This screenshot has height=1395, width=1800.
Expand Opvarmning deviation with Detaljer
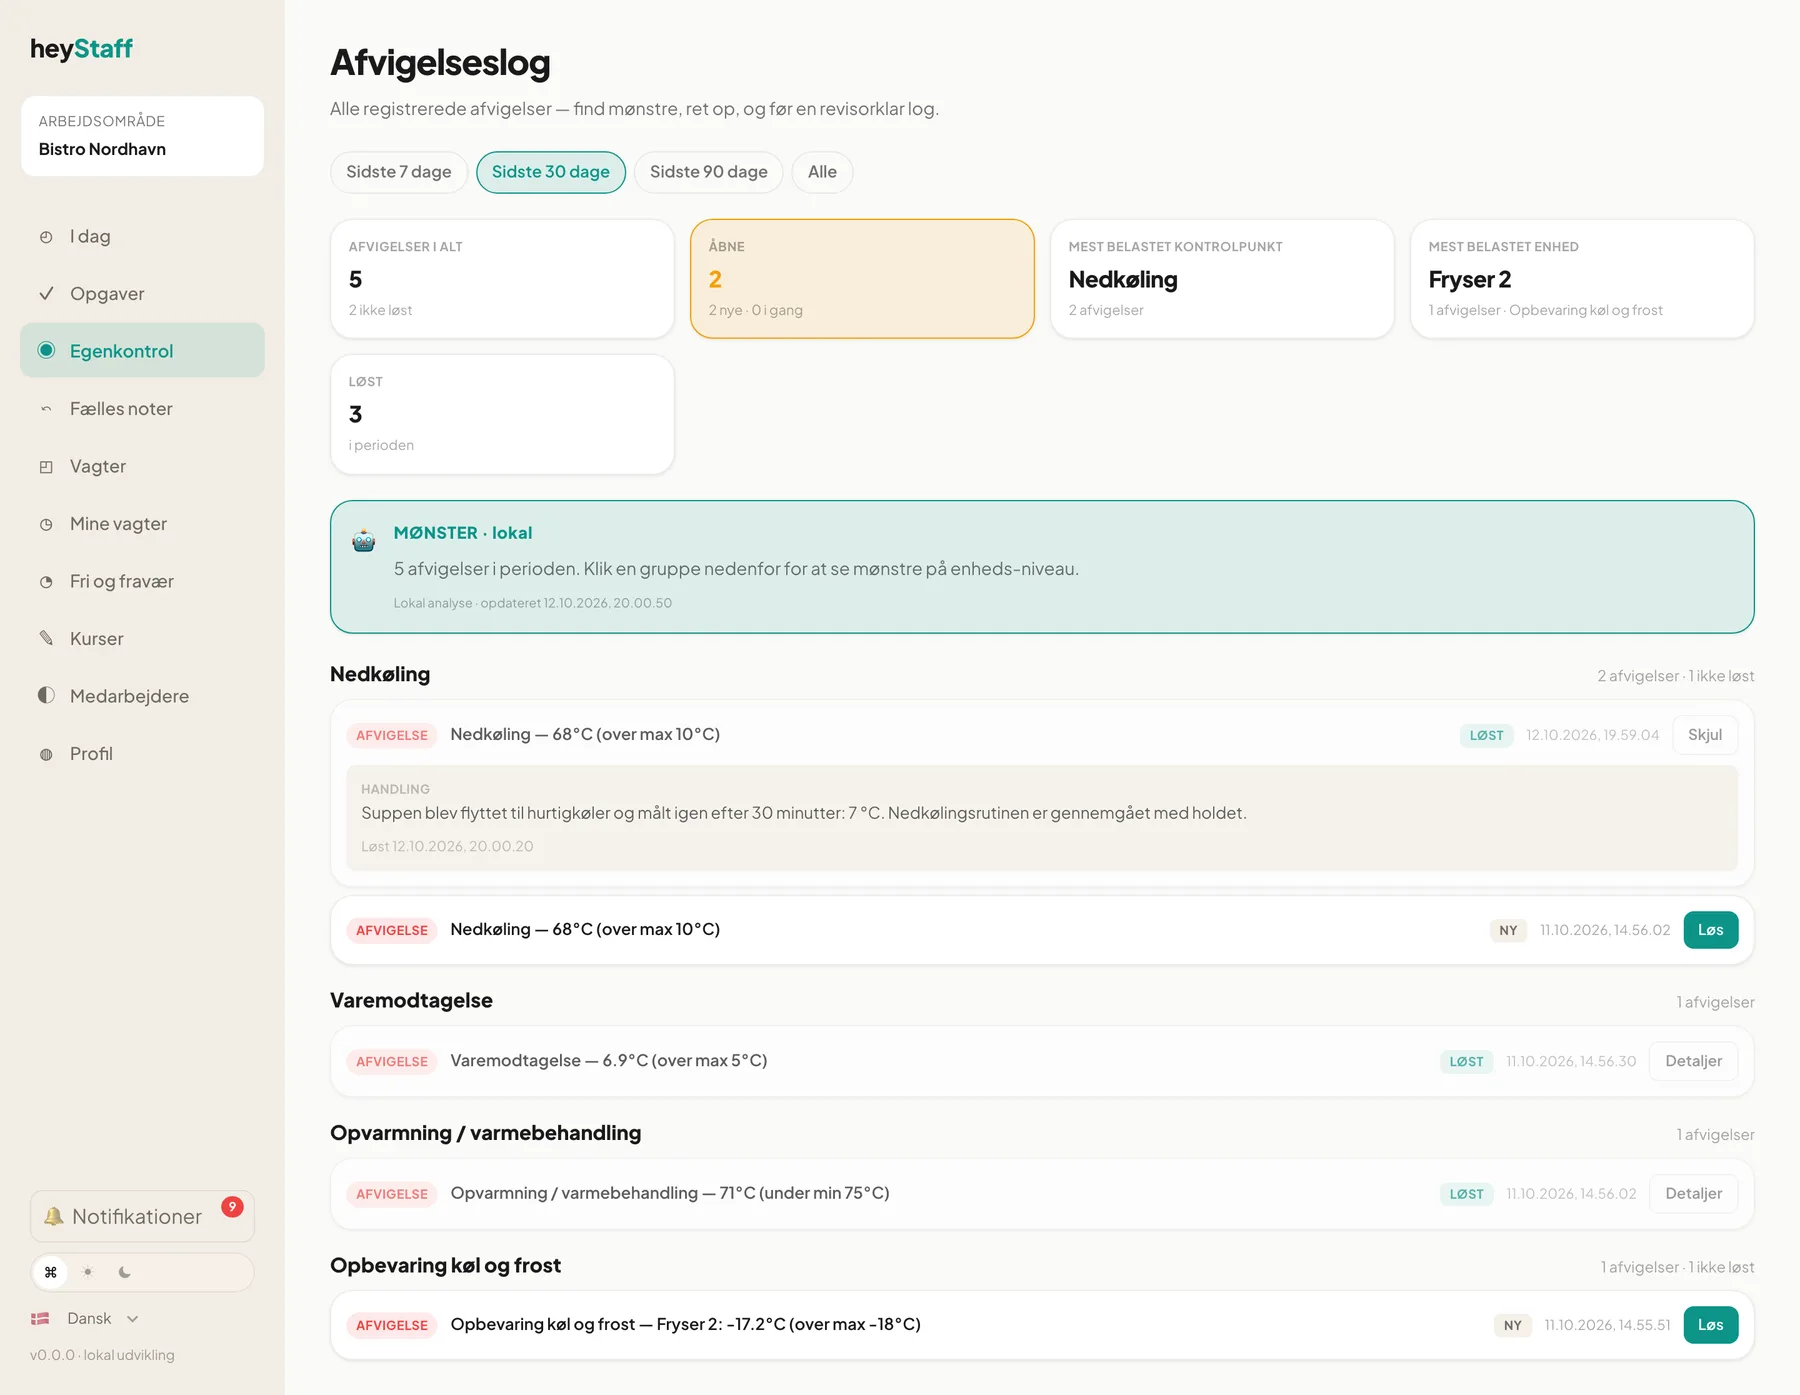pos(1693,1193)
